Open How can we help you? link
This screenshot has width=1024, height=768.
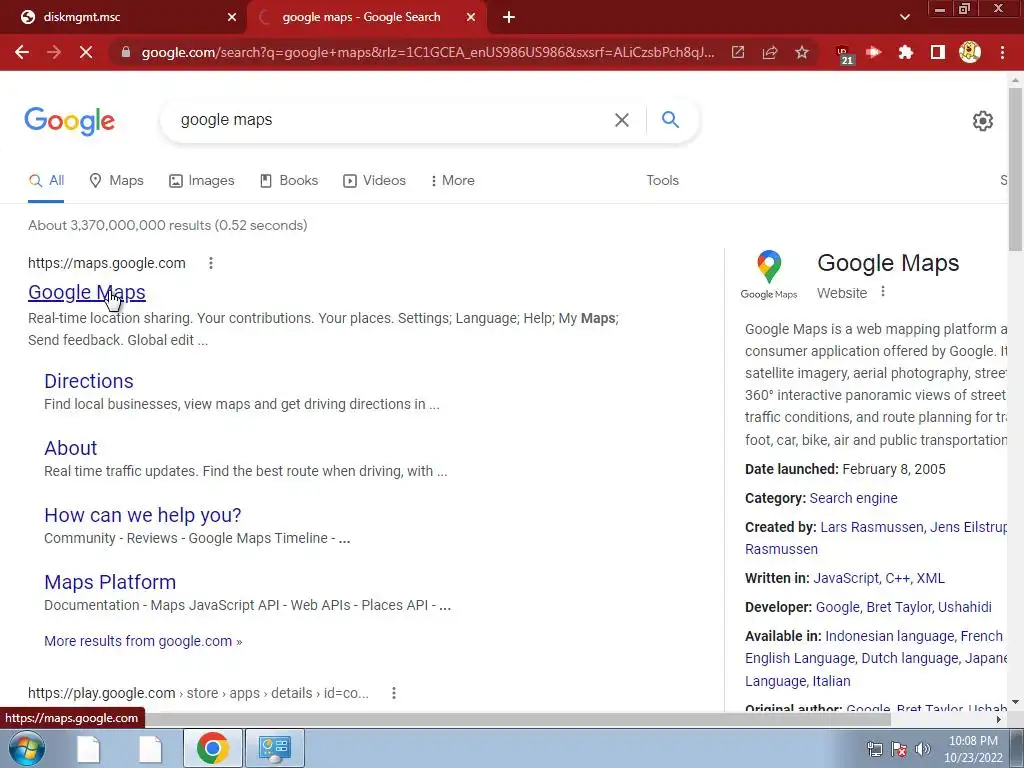tap(142, 515)
